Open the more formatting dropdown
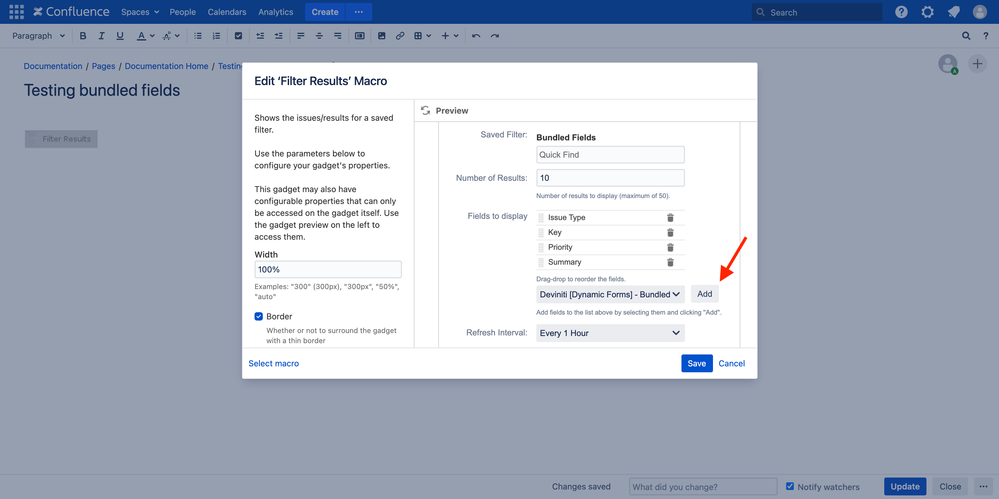This screenshot has width=999, height=499. (x=171, y=36)
